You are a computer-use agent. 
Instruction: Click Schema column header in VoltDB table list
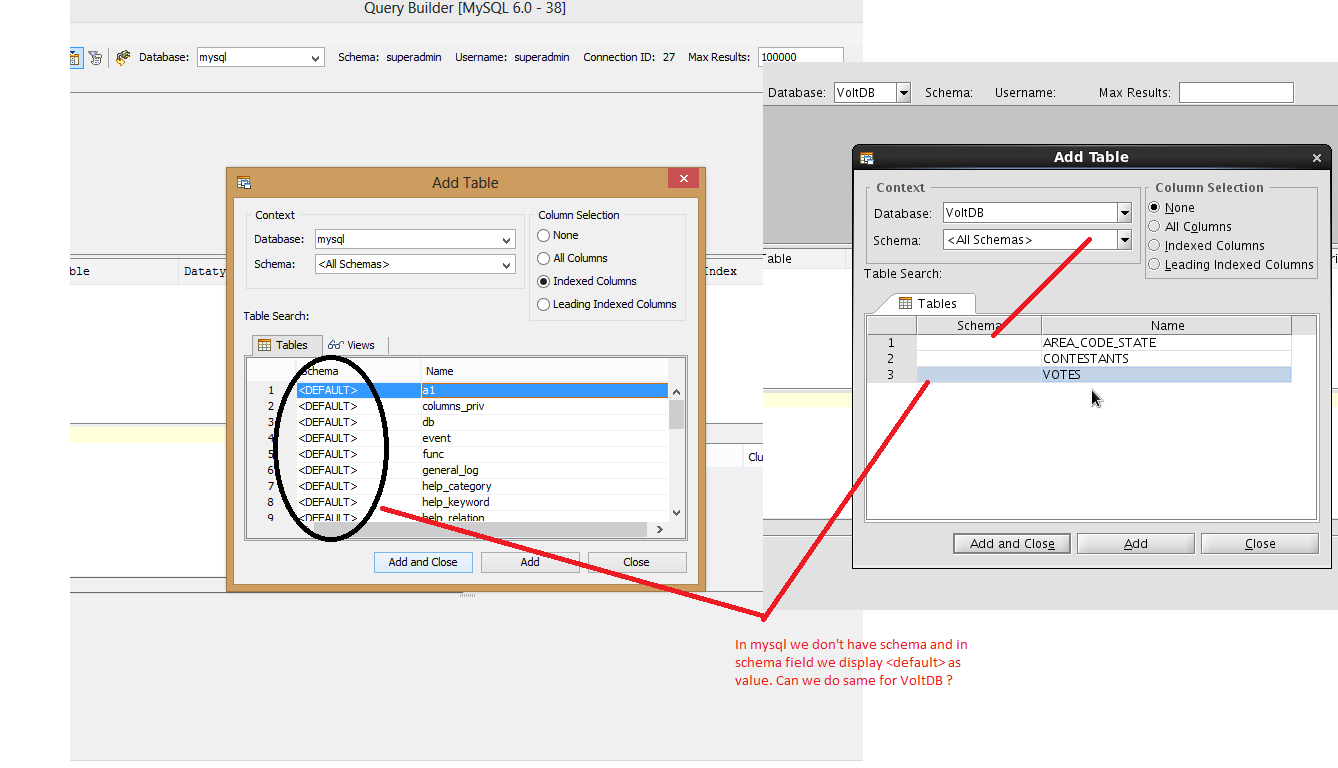click(979, 326)
